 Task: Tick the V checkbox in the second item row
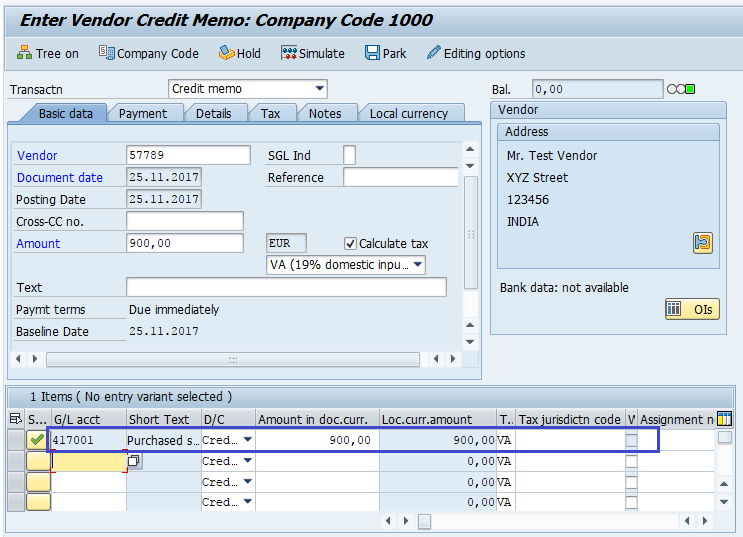(x=631, y=461)
